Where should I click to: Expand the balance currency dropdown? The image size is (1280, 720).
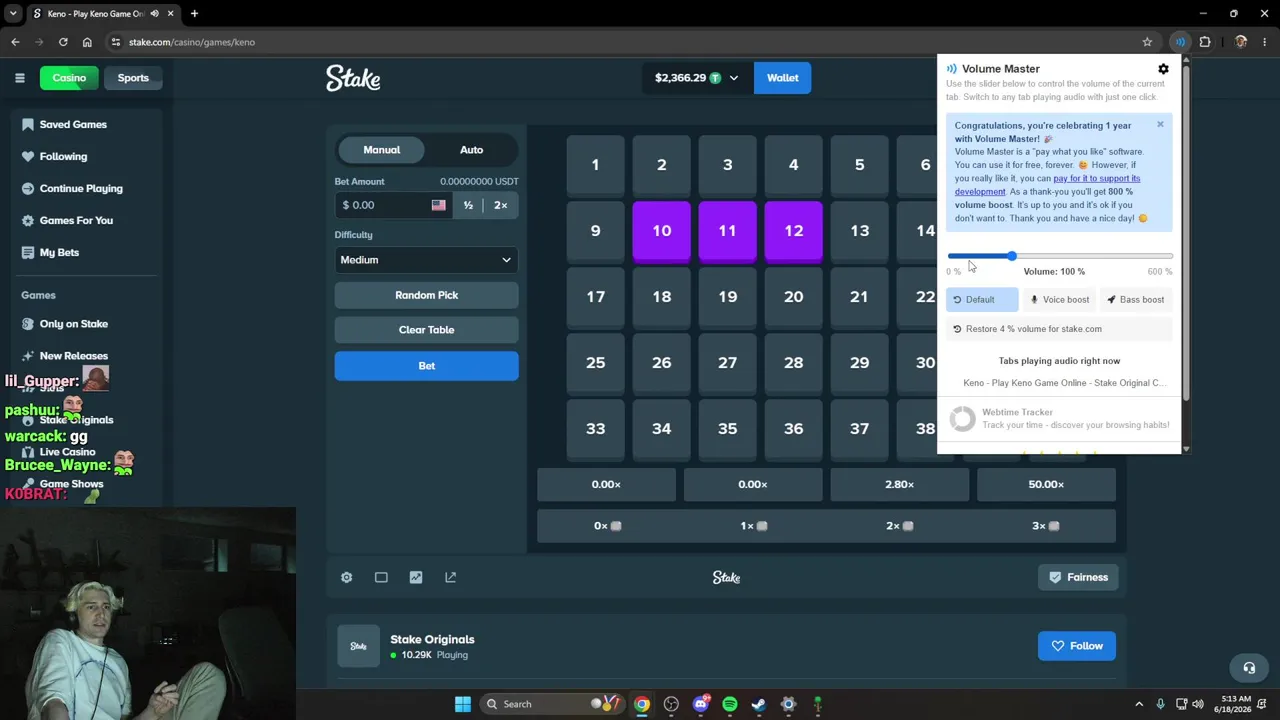pyautogui.click(x=733, y=78)
